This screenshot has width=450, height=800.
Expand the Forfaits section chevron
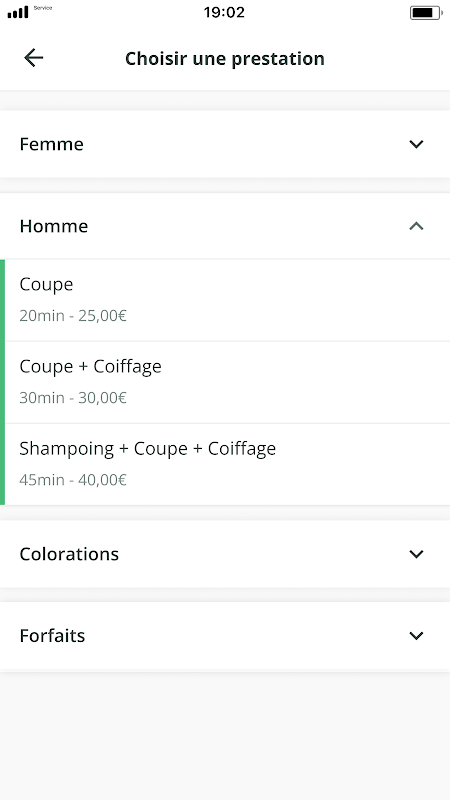416,636
